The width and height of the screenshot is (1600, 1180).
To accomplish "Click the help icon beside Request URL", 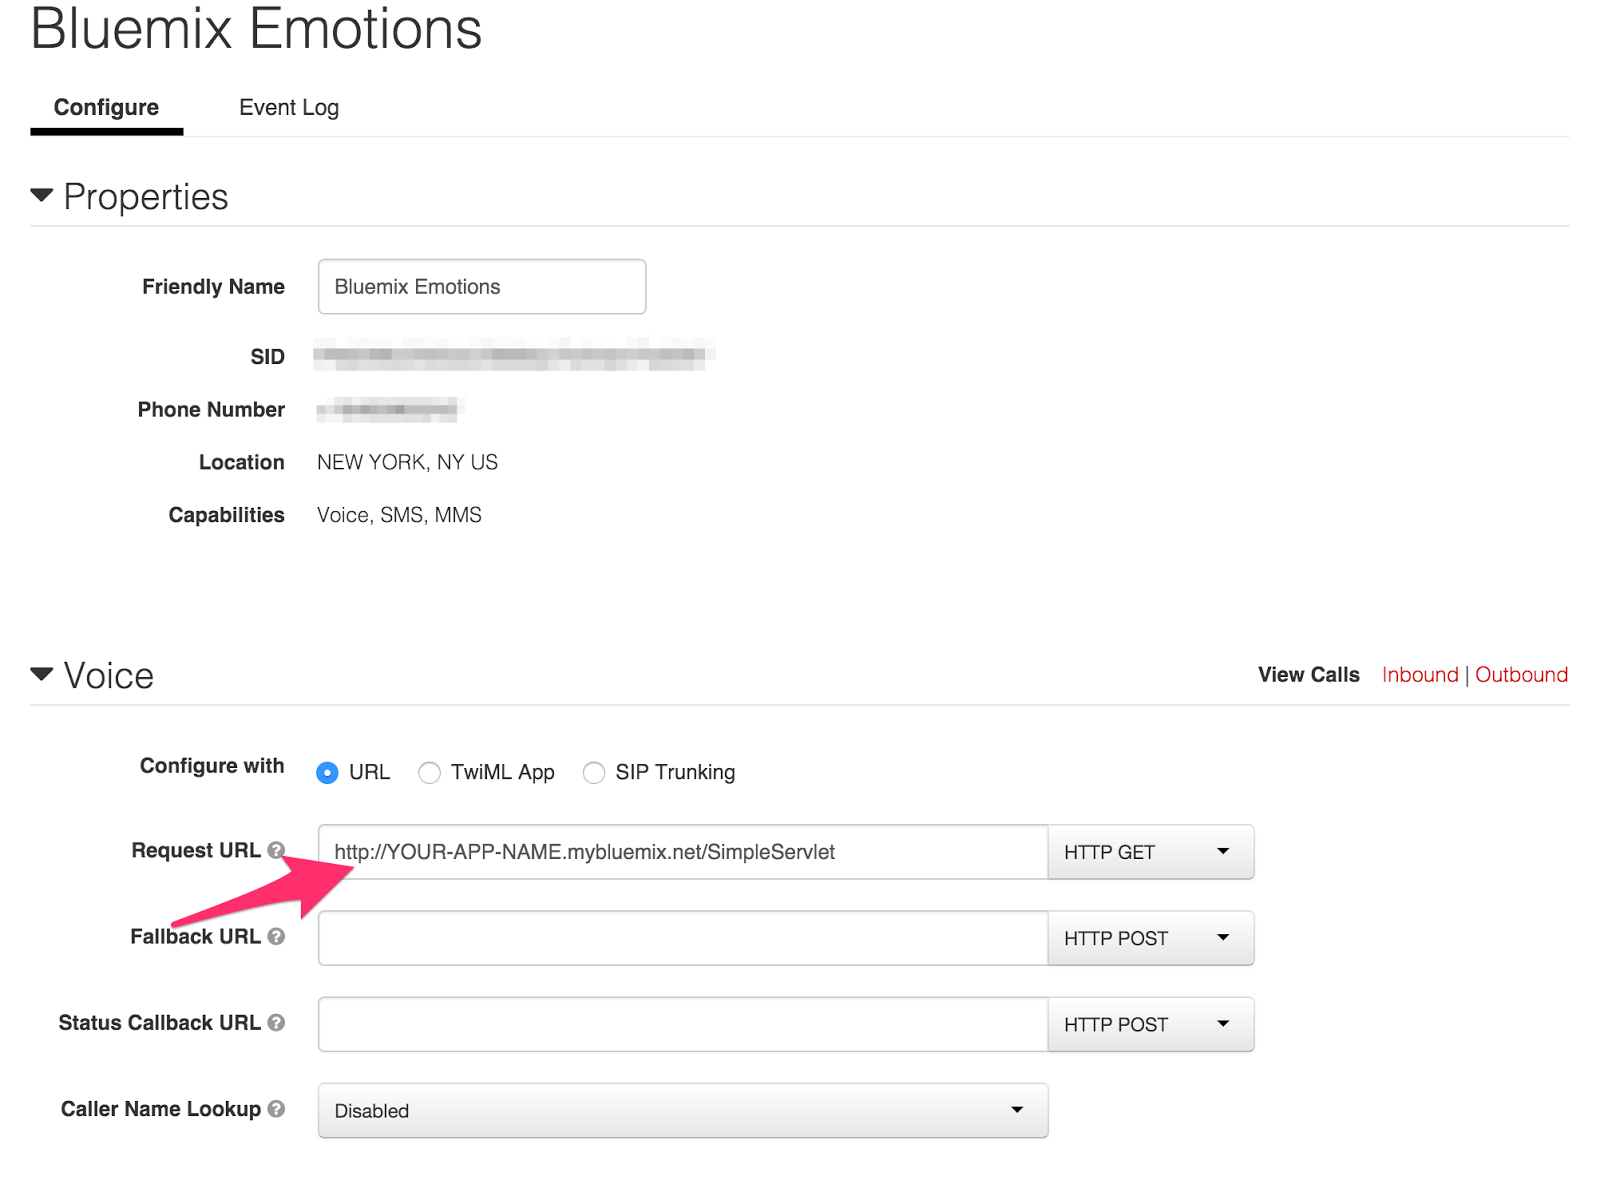I will point(276,850).
